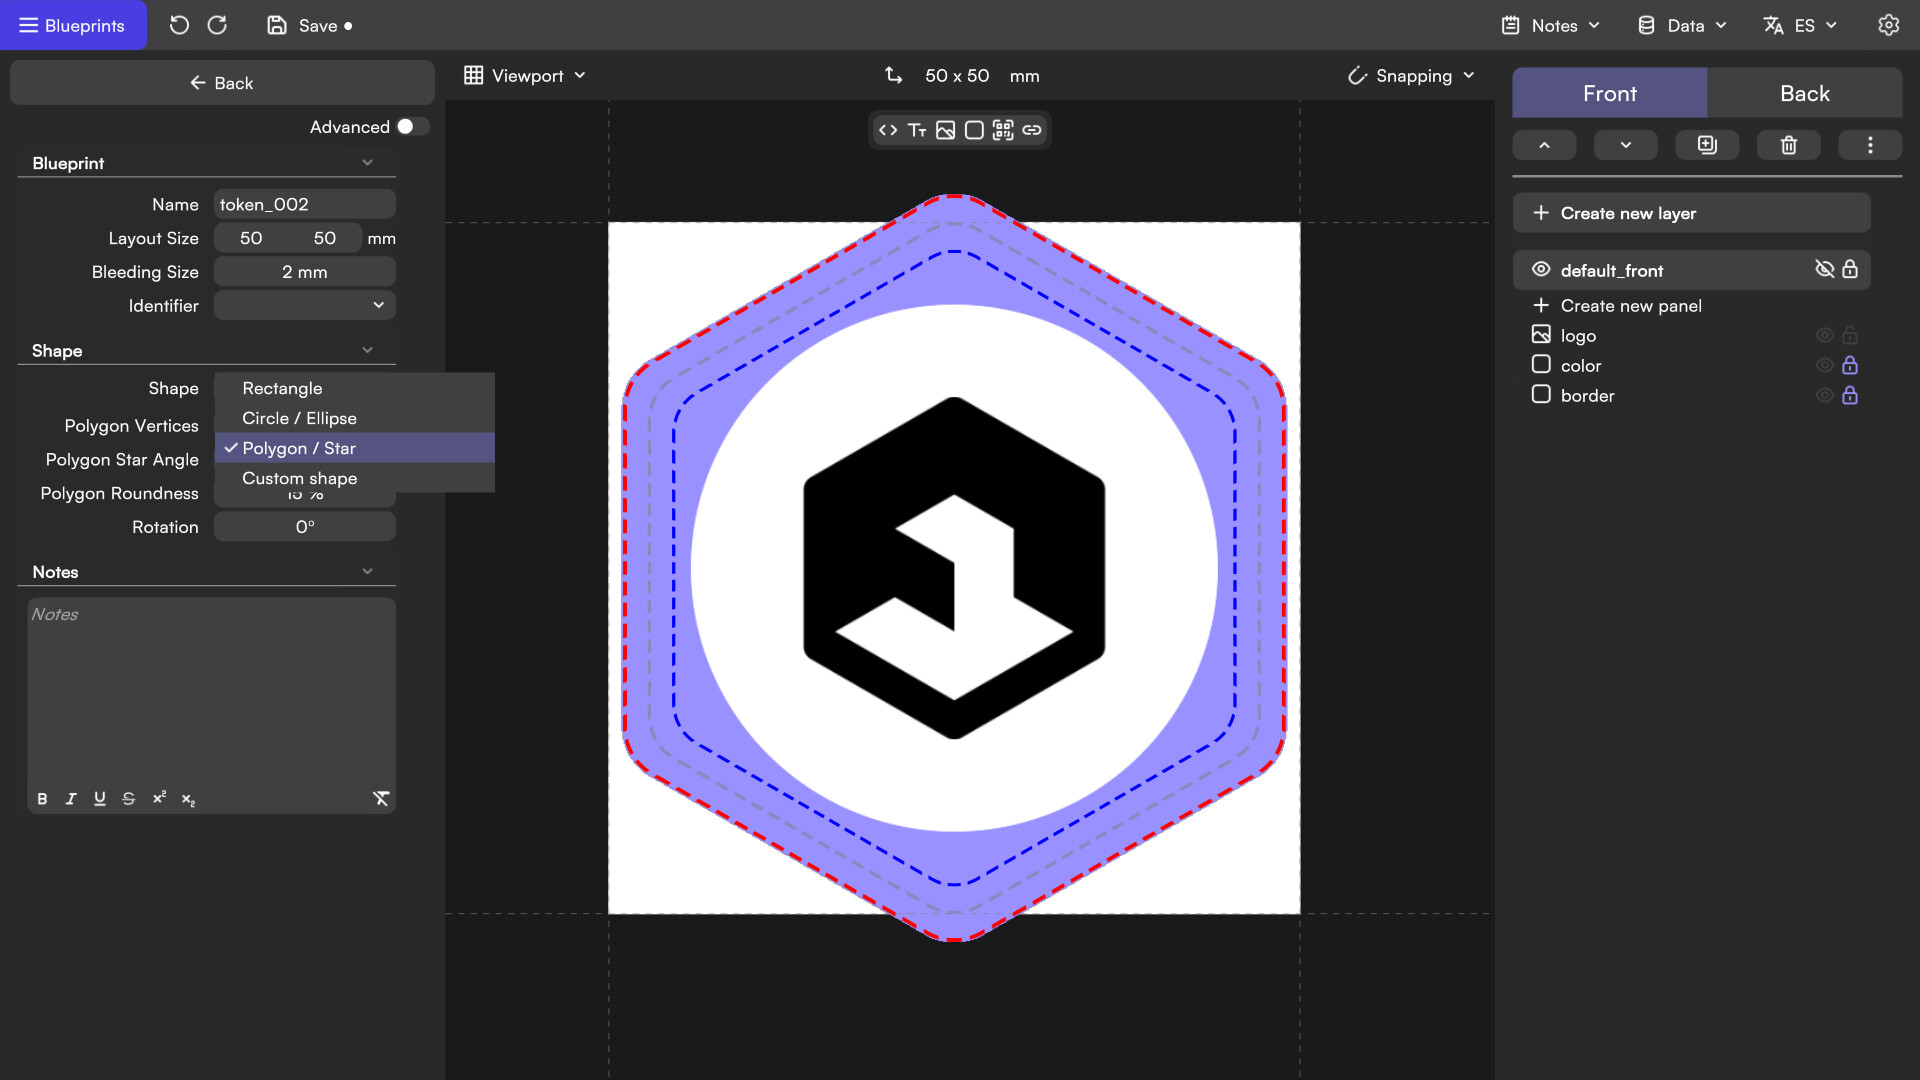Click the link tool icon in canvas toolbar
The height and width of the screenshot is (1080, 1920).
1032,130
